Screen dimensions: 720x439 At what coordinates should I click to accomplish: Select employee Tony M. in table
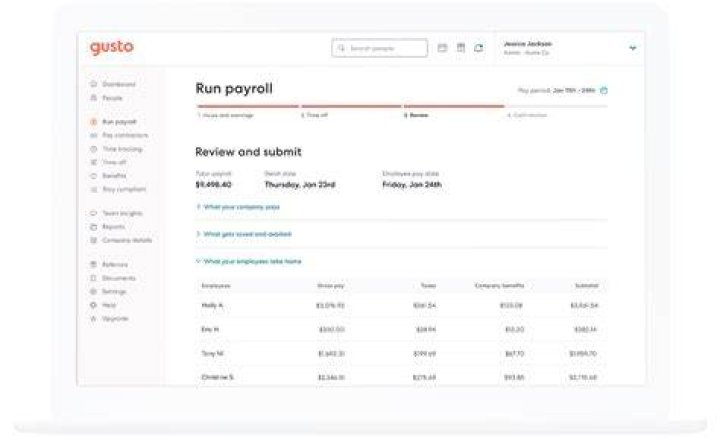[x=212, y=354]
